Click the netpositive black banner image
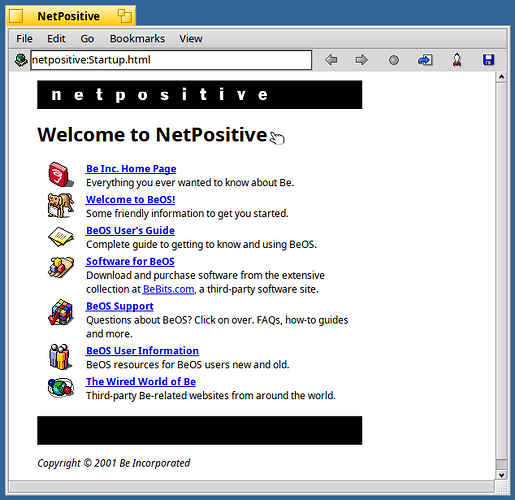Image resolution: width=515 pixels, height=500 pixels. [x=200, y=95]
